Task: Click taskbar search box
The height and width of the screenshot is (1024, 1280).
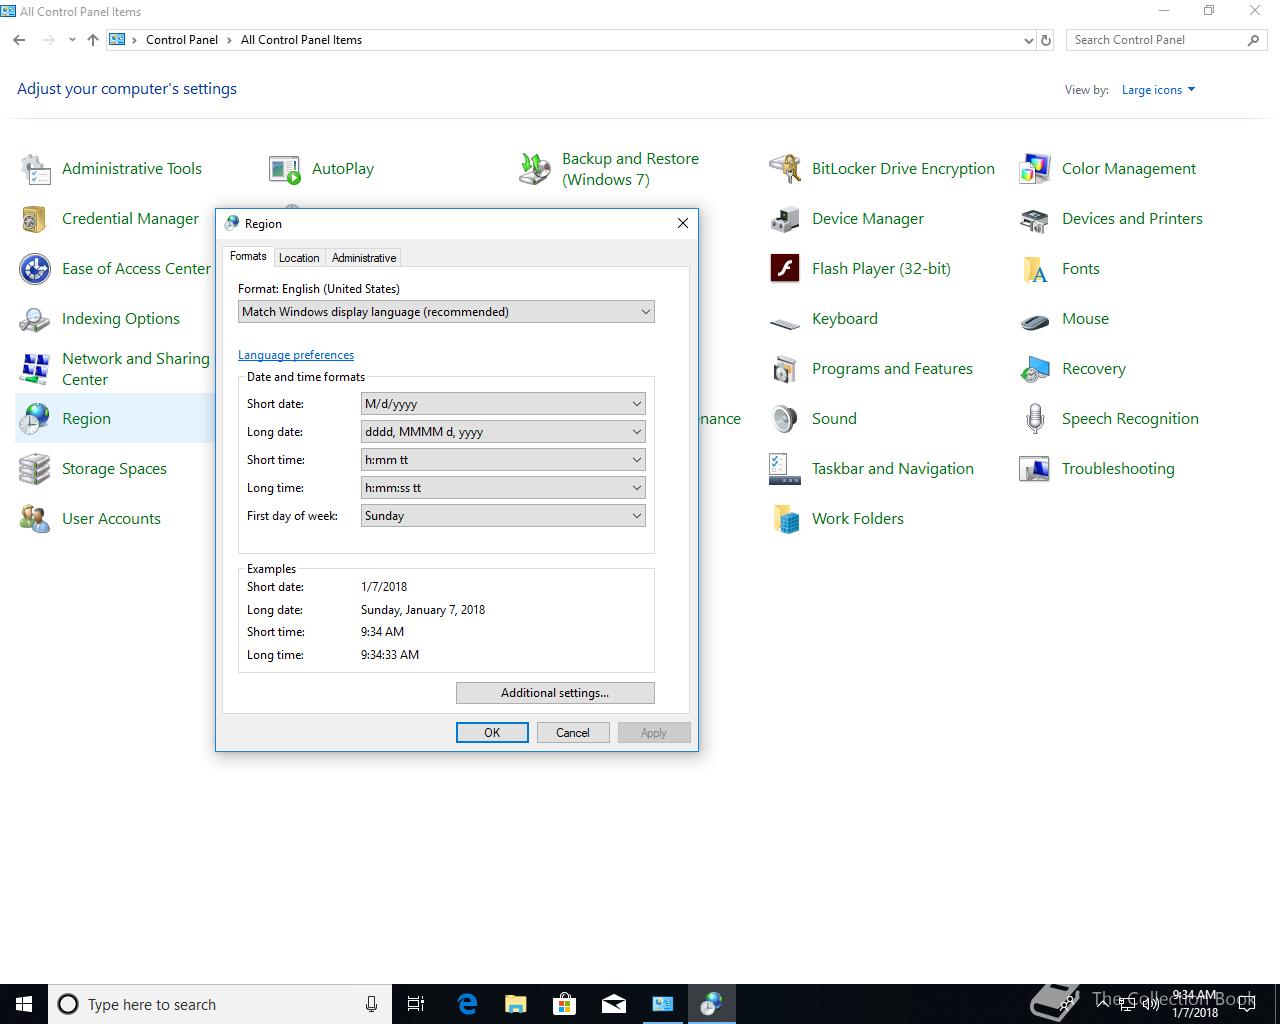Action: click(220, 1004)
